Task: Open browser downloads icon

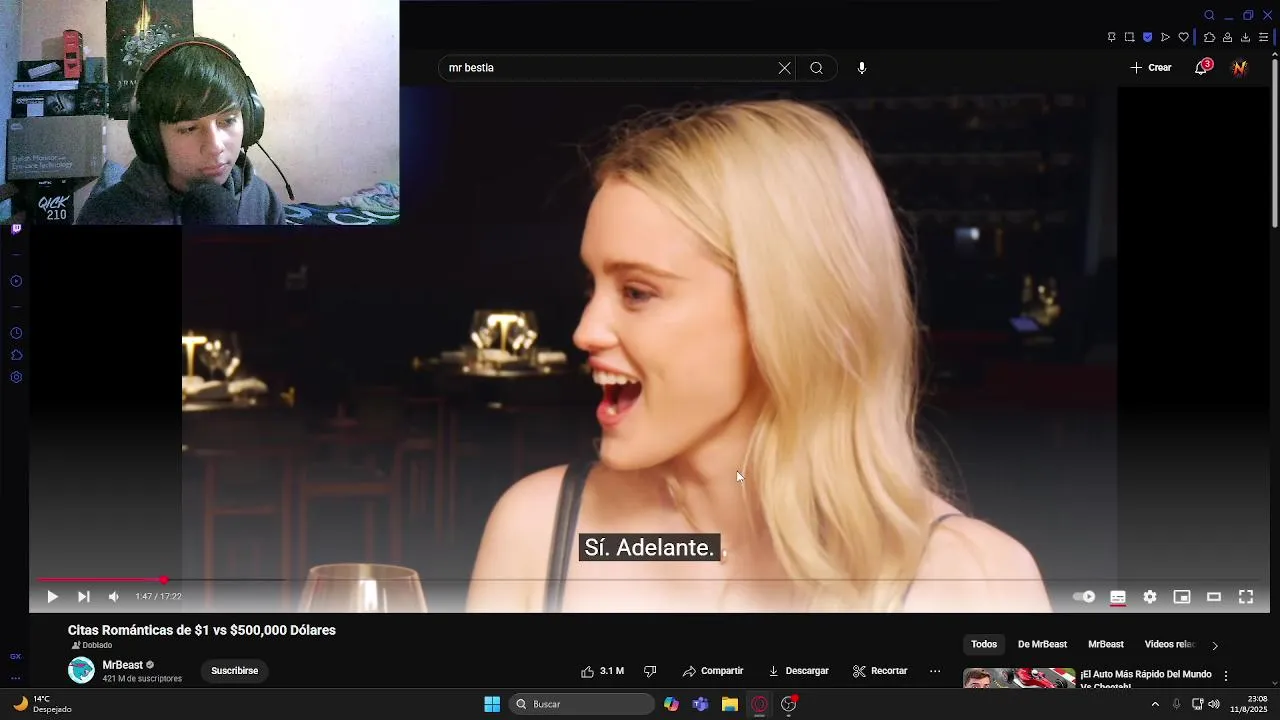Action: (1245, 37)
